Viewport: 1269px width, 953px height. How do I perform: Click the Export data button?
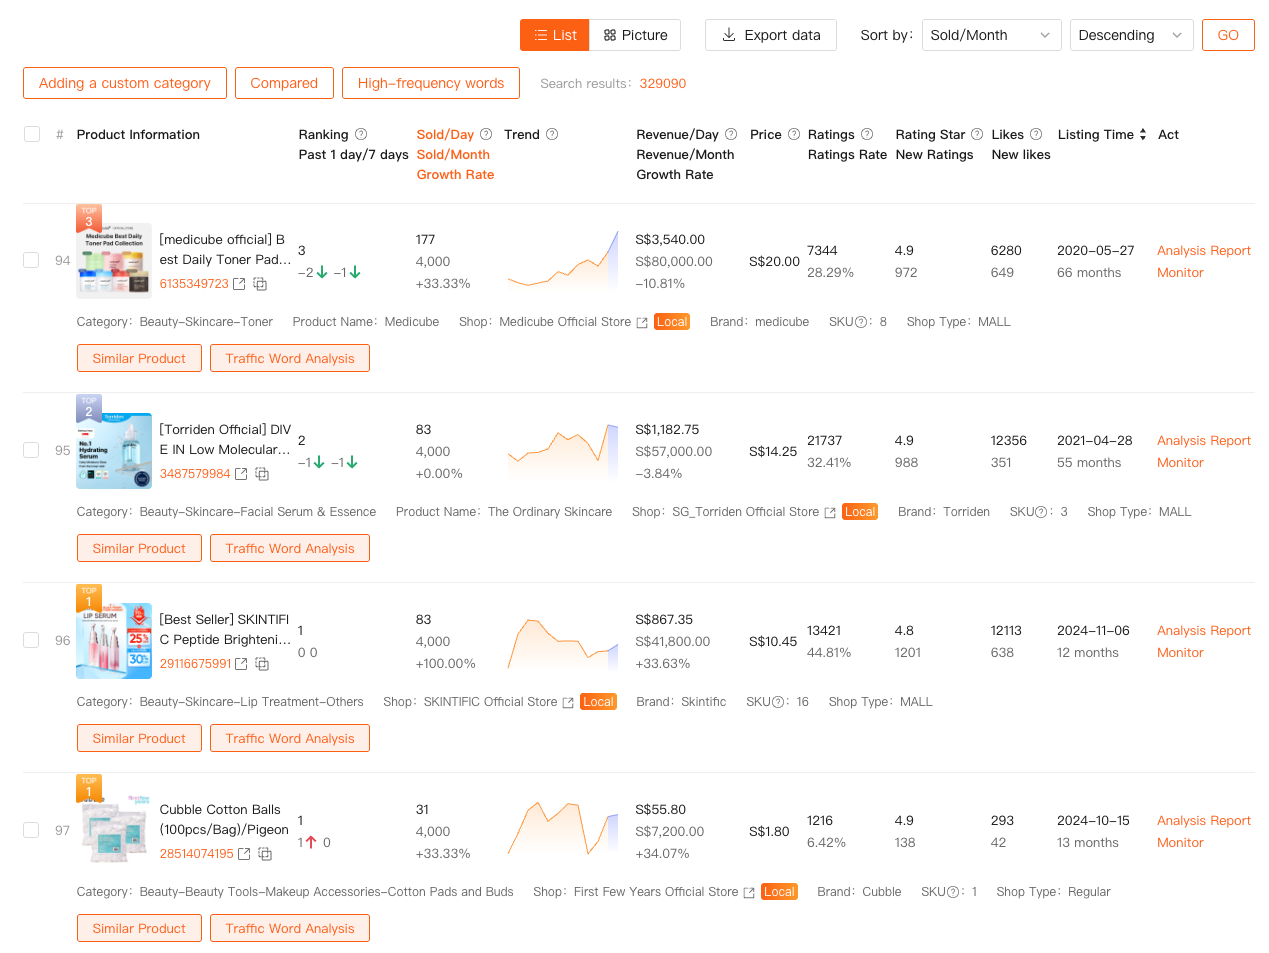pyautogui.click(x=770, y=35)
